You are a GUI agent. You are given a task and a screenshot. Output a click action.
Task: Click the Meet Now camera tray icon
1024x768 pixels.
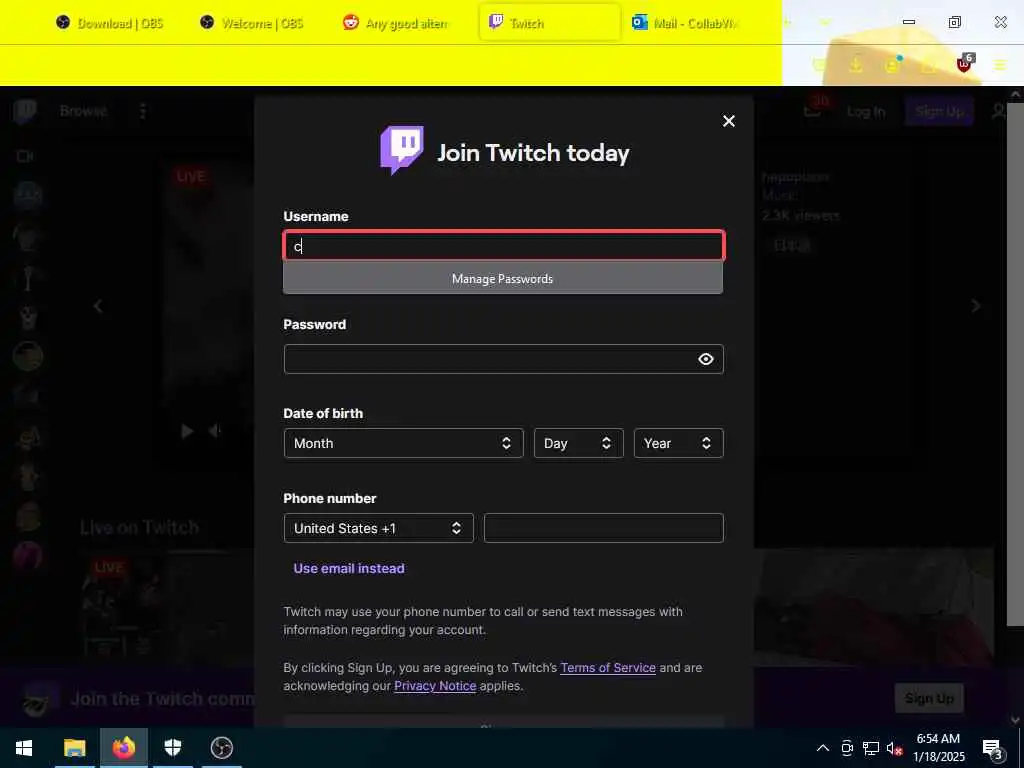[x=847, y=748]
